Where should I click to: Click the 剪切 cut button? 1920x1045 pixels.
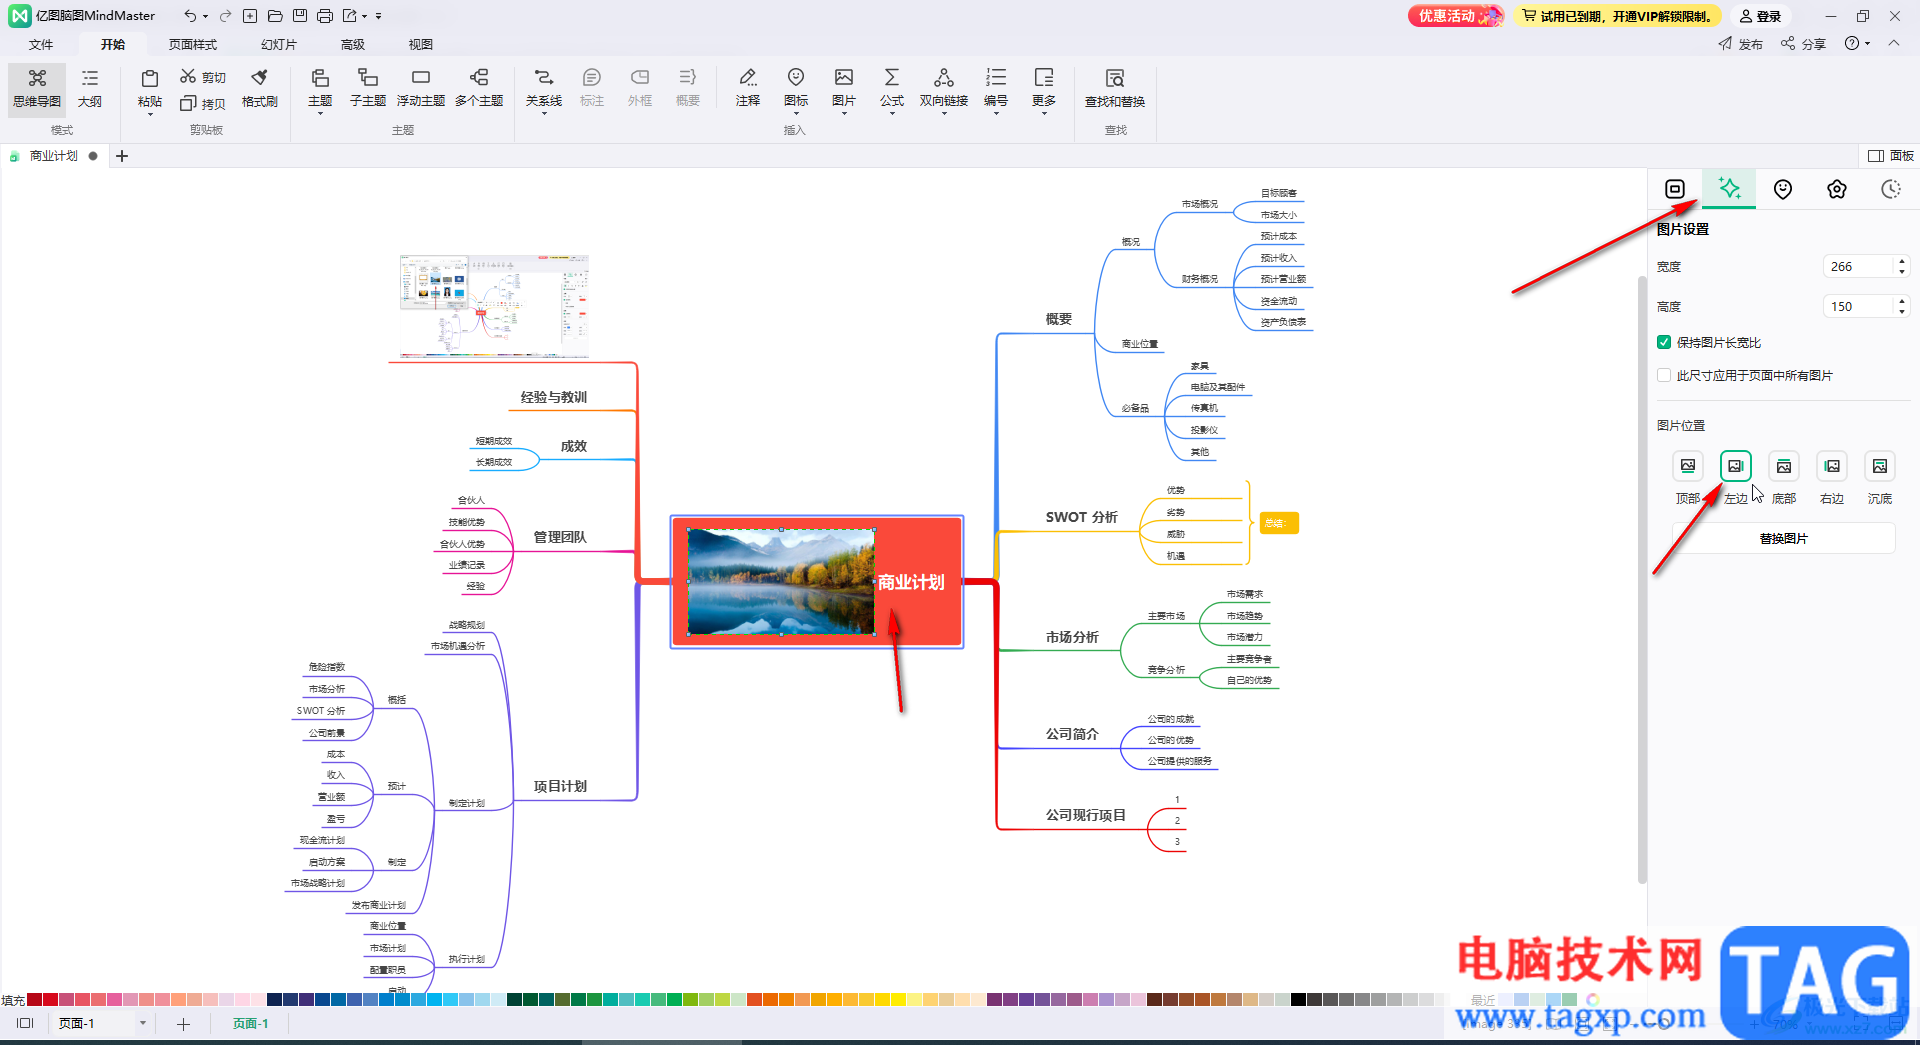203,77
